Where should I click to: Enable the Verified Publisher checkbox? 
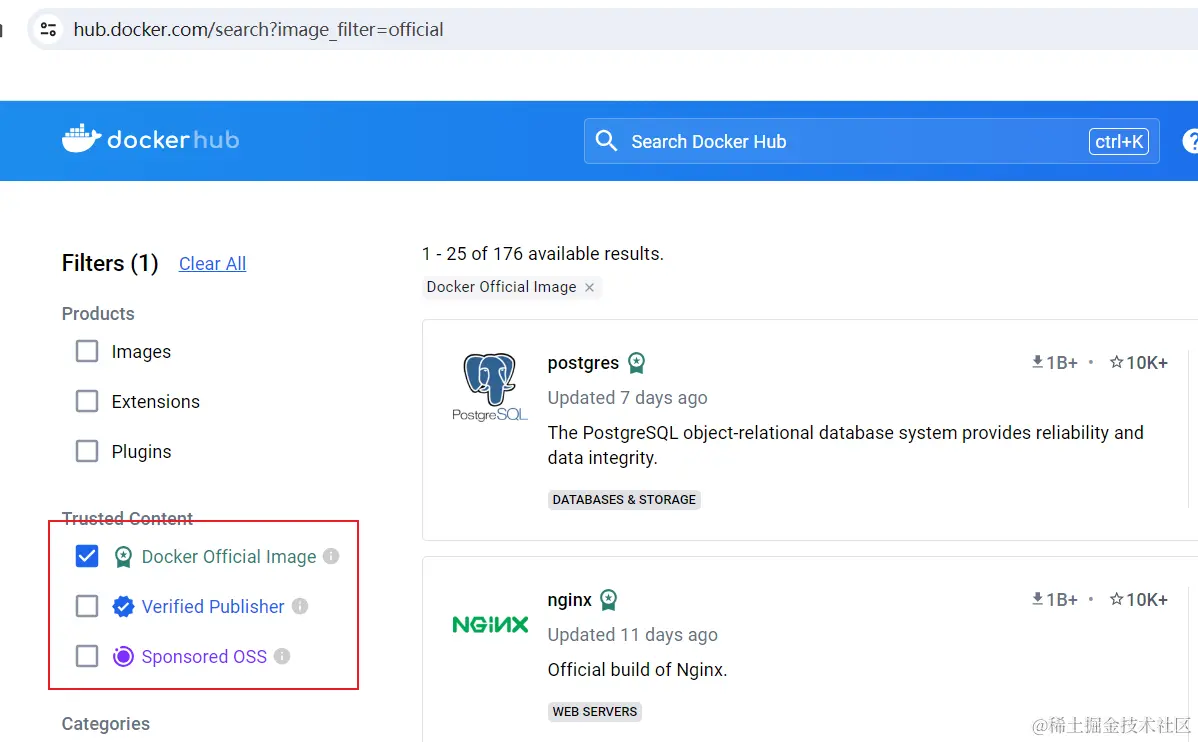coord(87,606)
